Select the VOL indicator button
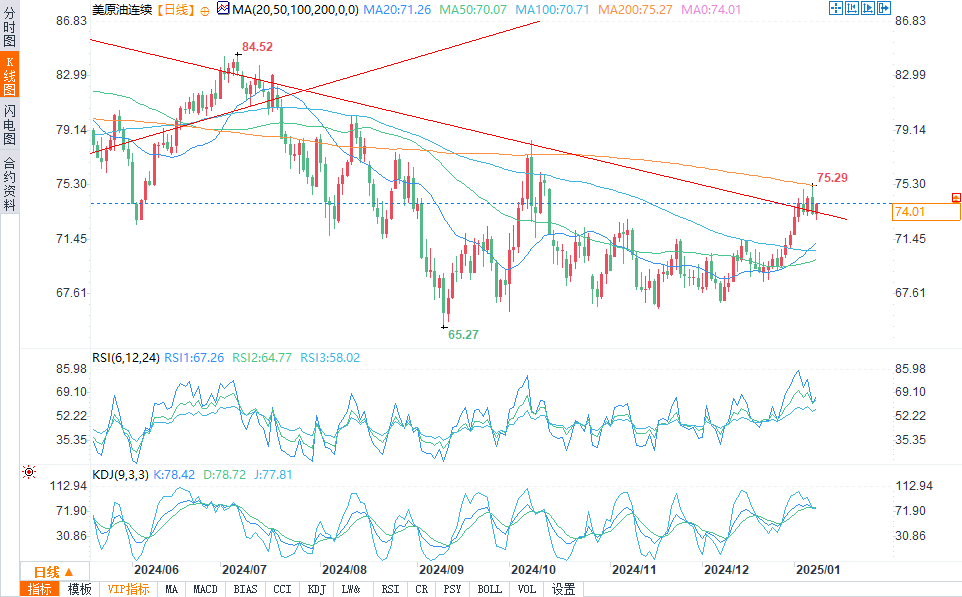Screen dimensions: 962x597 [x=526, y=590]
